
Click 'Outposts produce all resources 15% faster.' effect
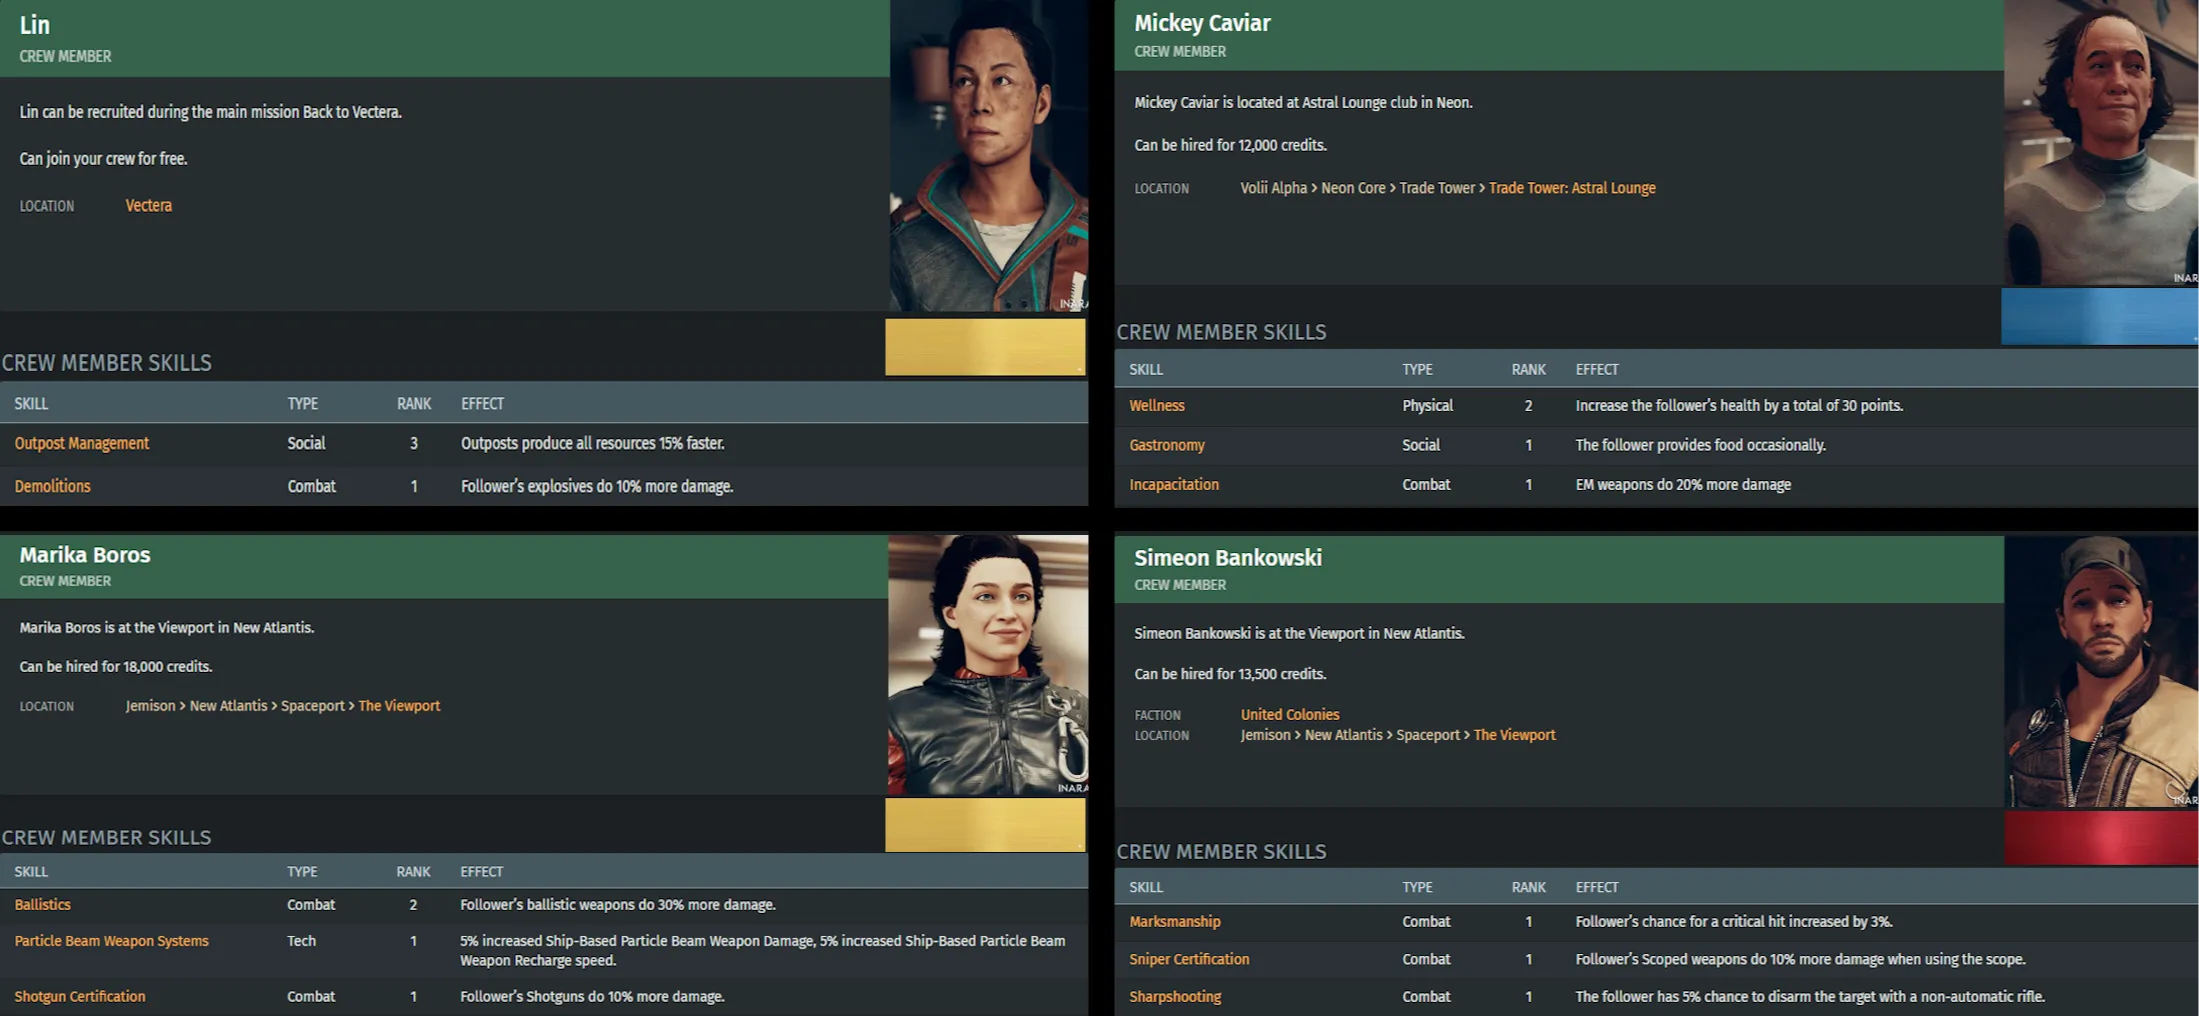pyautogui.click(x=592, y=443)
